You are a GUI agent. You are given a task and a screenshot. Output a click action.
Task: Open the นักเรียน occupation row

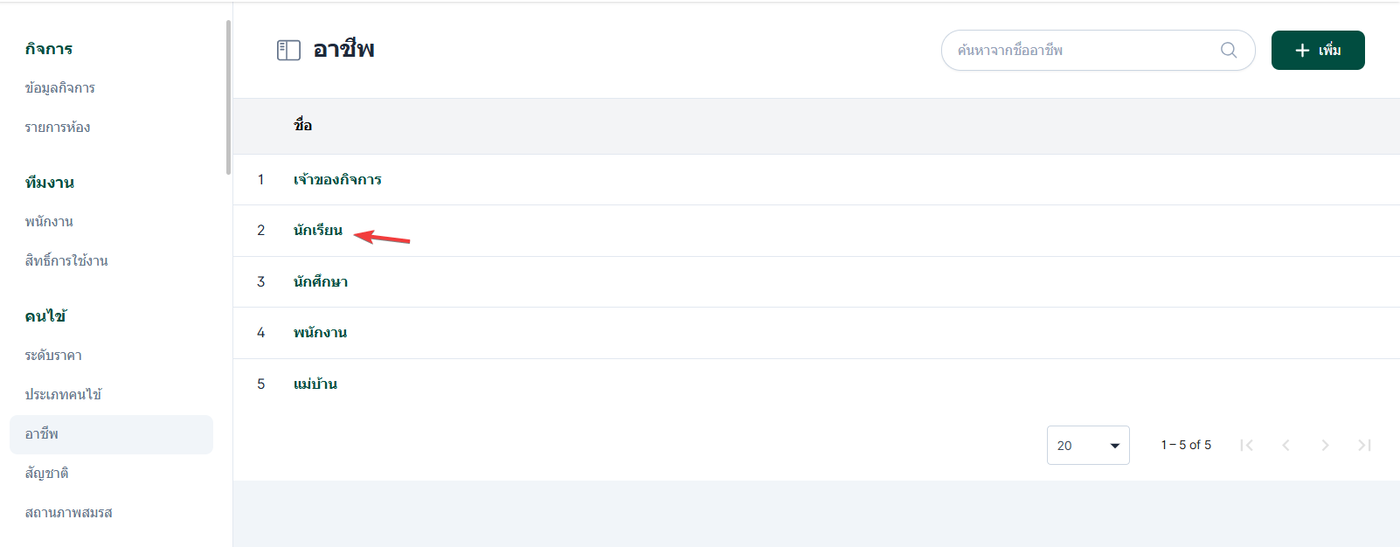click(x=318, y=231)
